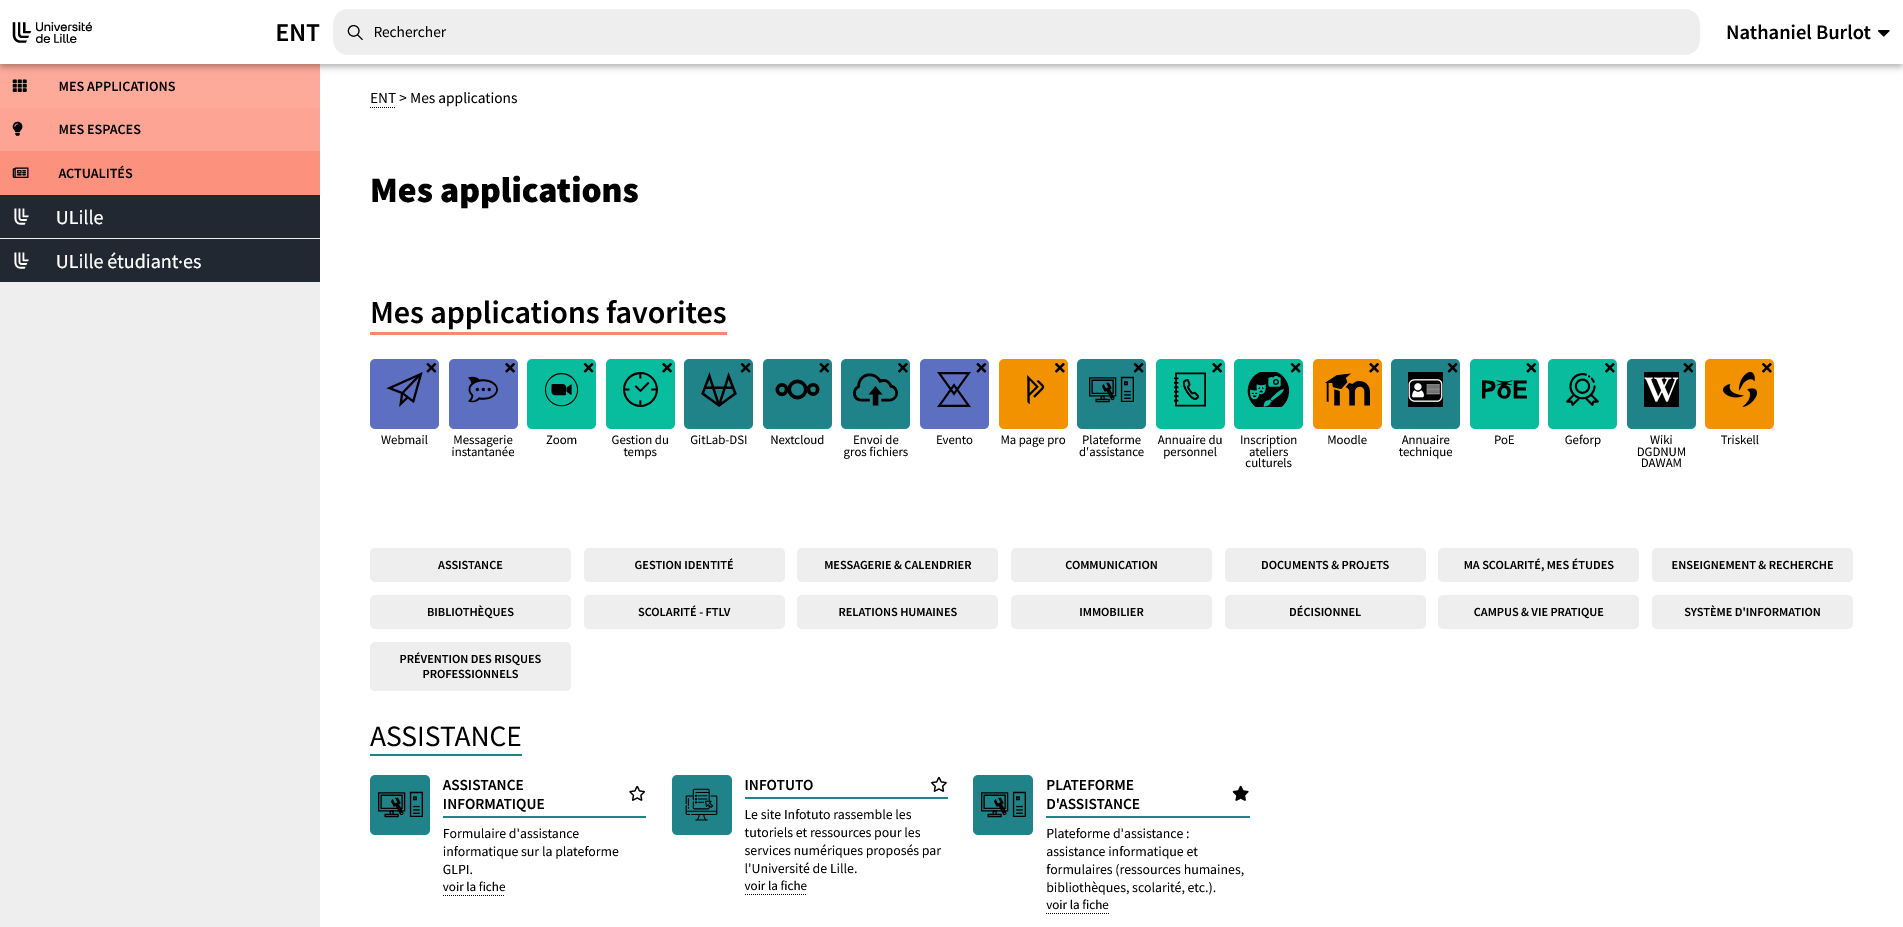Screen dimensions: 1903x927
Task: Filter by Campus & vie pratique
Action: pyautogui.click(x=1538, y=612)
